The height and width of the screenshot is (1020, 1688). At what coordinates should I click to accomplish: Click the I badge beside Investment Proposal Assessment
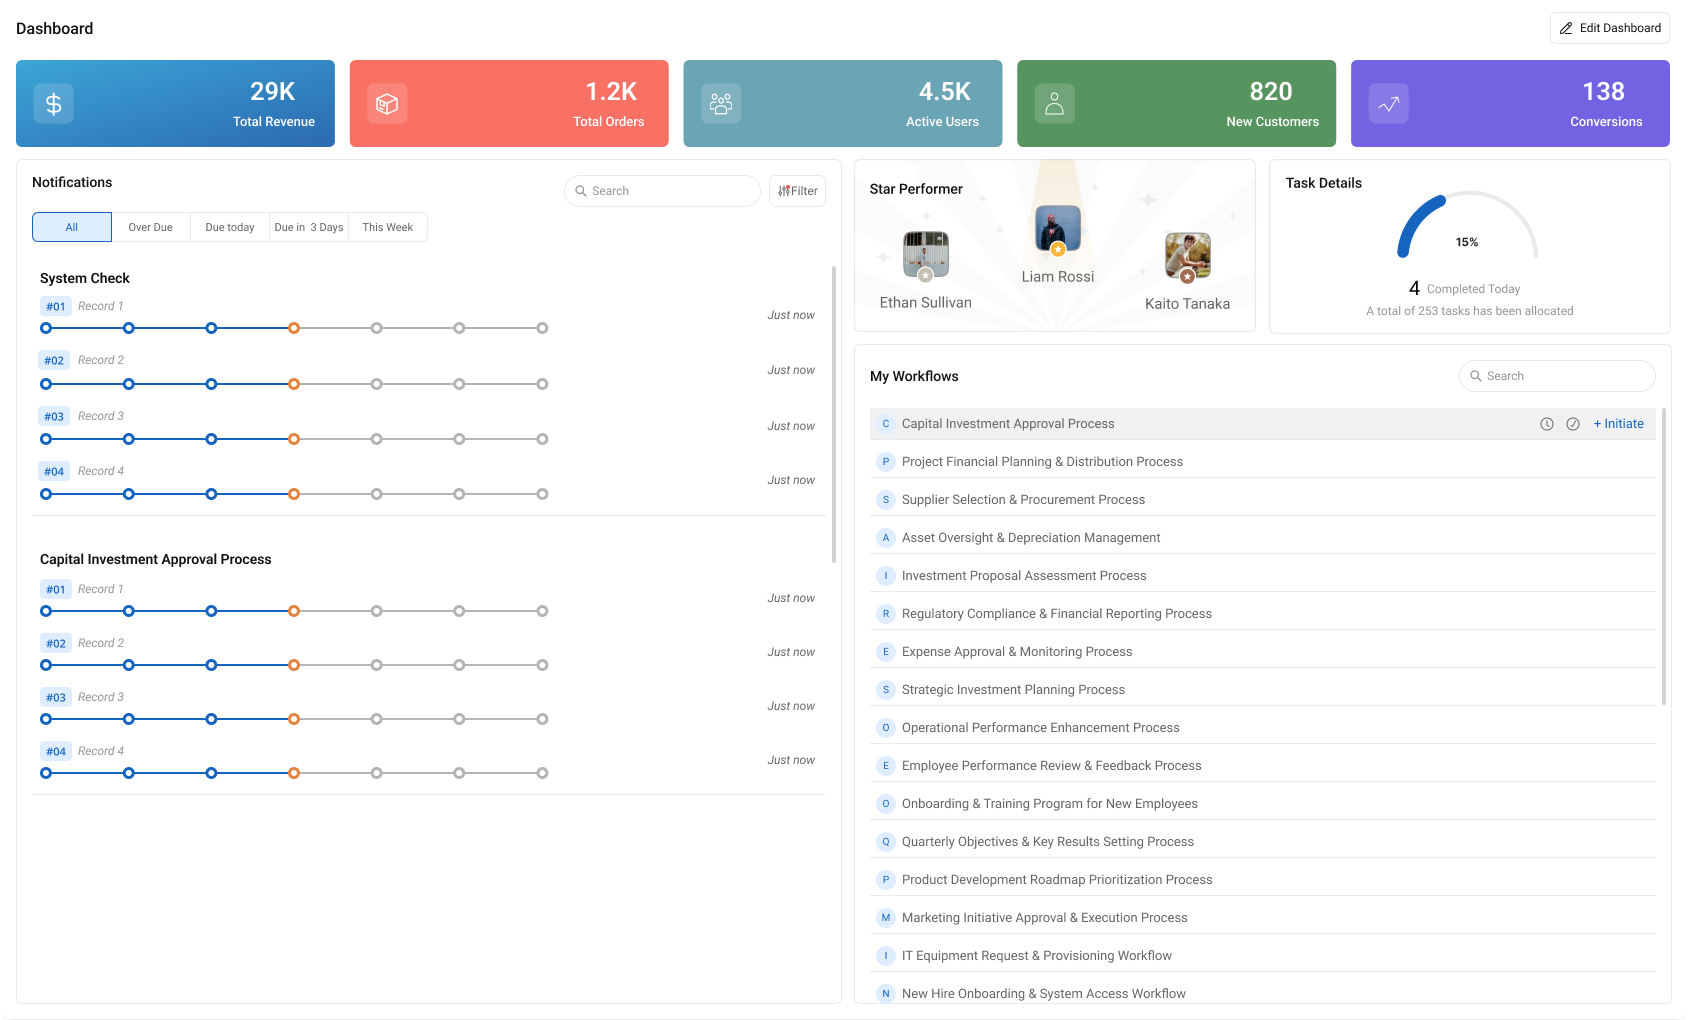(886, 576)
